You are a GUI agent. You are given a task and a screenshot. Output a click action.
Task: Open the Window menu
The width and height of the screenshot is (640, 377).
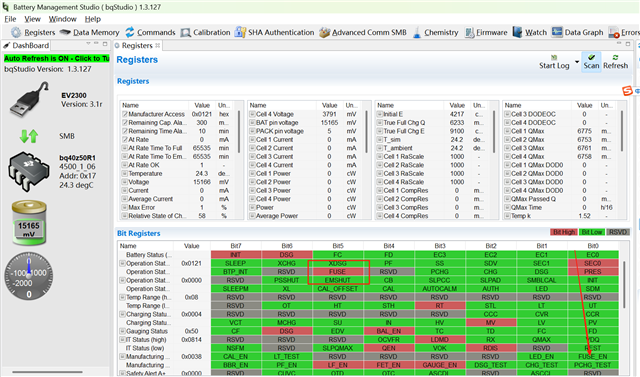point(62,19)
